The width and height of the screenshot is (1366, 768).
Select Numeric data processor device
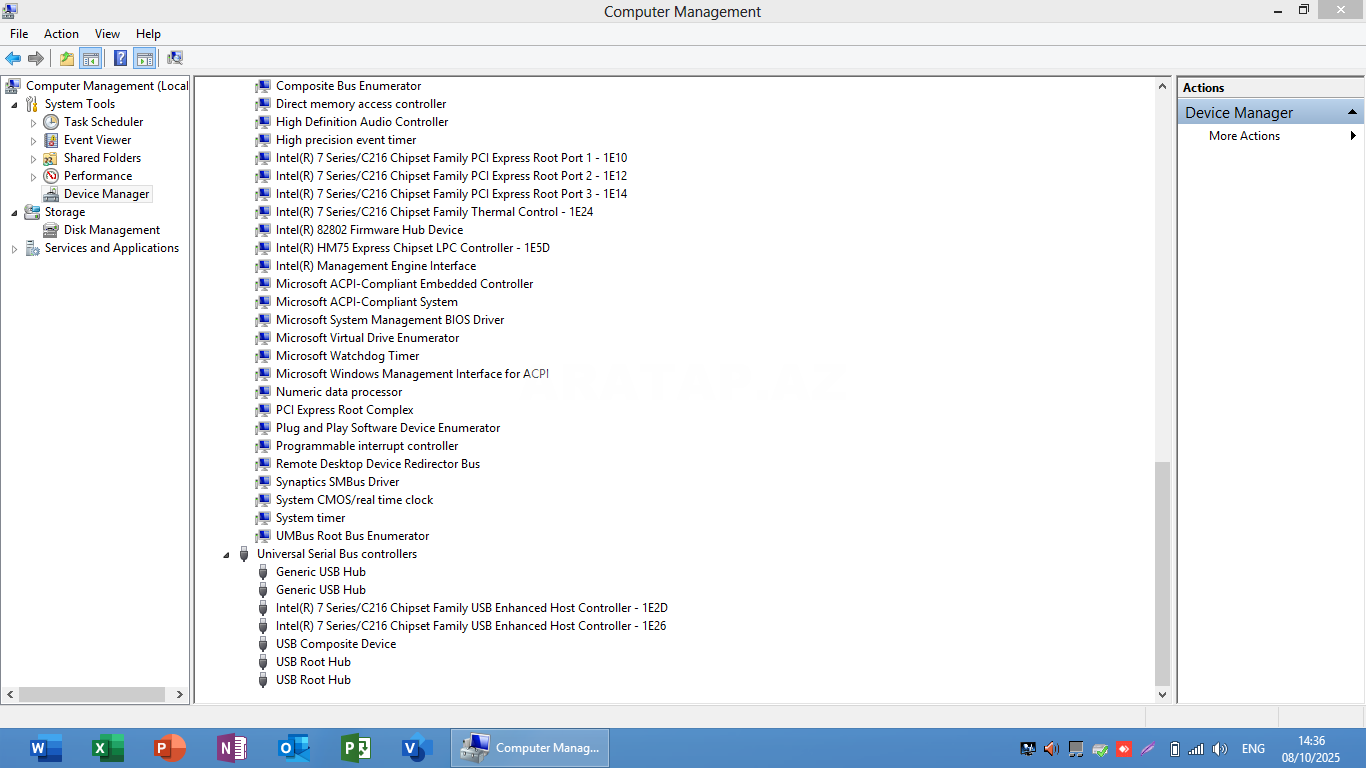pos(339,392)
